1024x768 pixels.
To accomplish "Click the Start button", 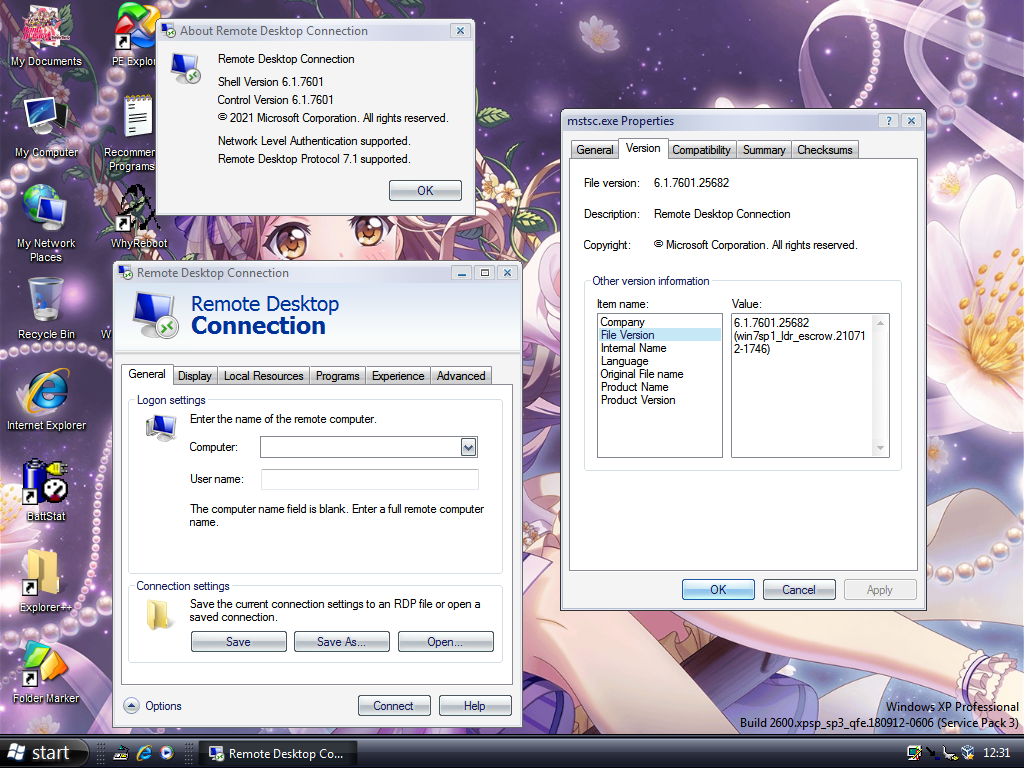I will coord(44,753).
